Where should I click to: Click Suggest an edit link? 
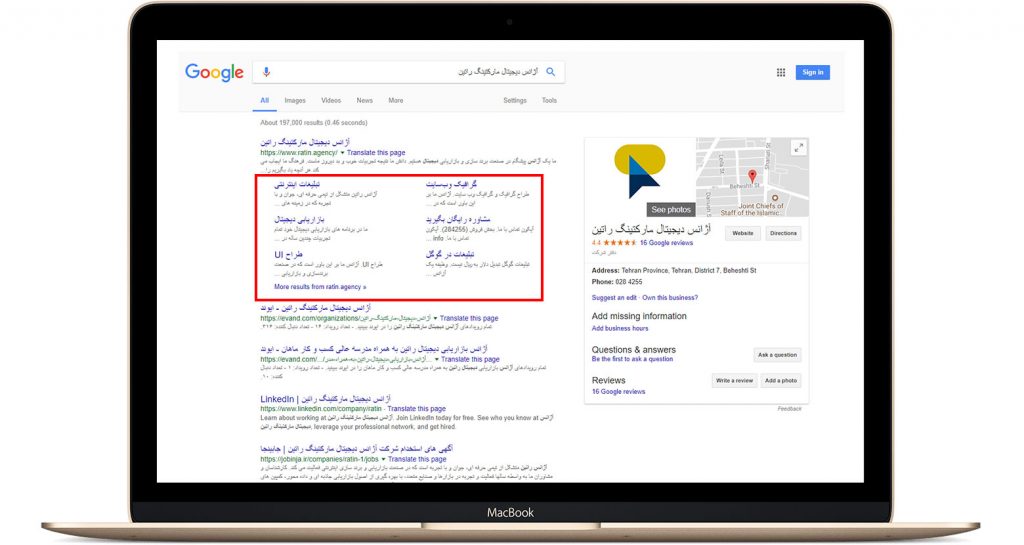pos(614,298)
